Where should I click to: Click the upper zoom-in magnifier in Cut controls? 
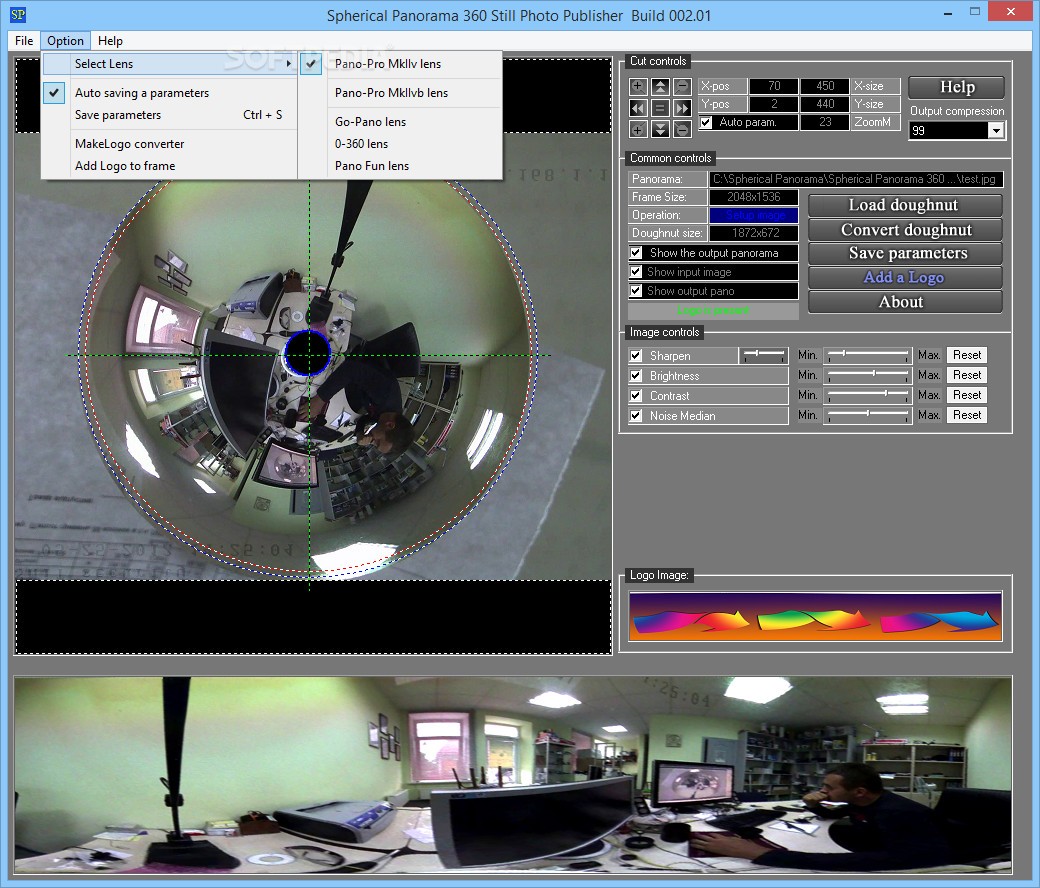[637, 86]
